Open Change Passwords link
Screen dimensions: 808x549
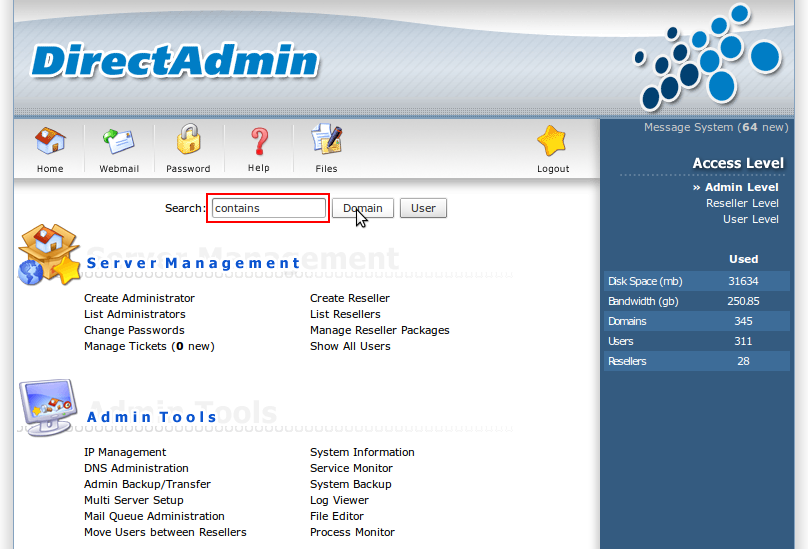pyautogui.click(x=134, y=330)
